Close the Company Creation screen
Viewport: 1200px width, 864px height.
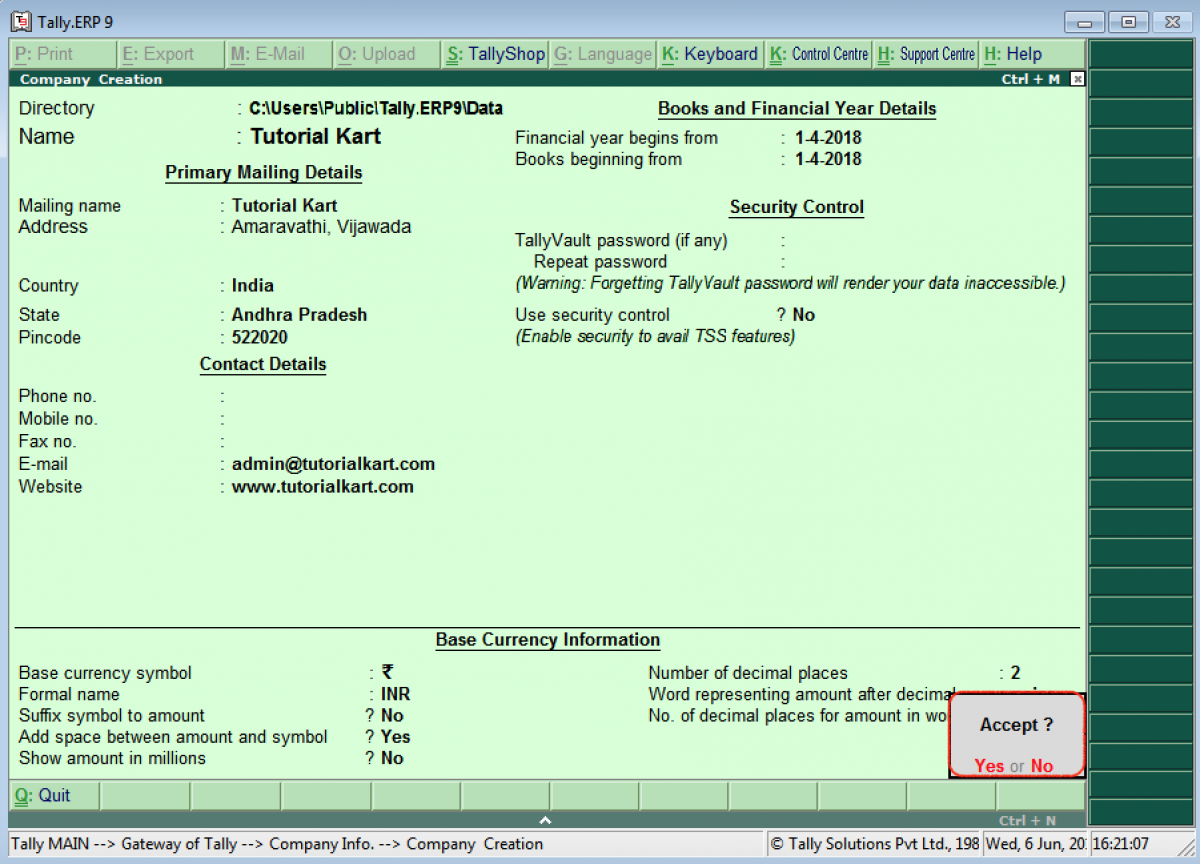[x=1077, y=78]
